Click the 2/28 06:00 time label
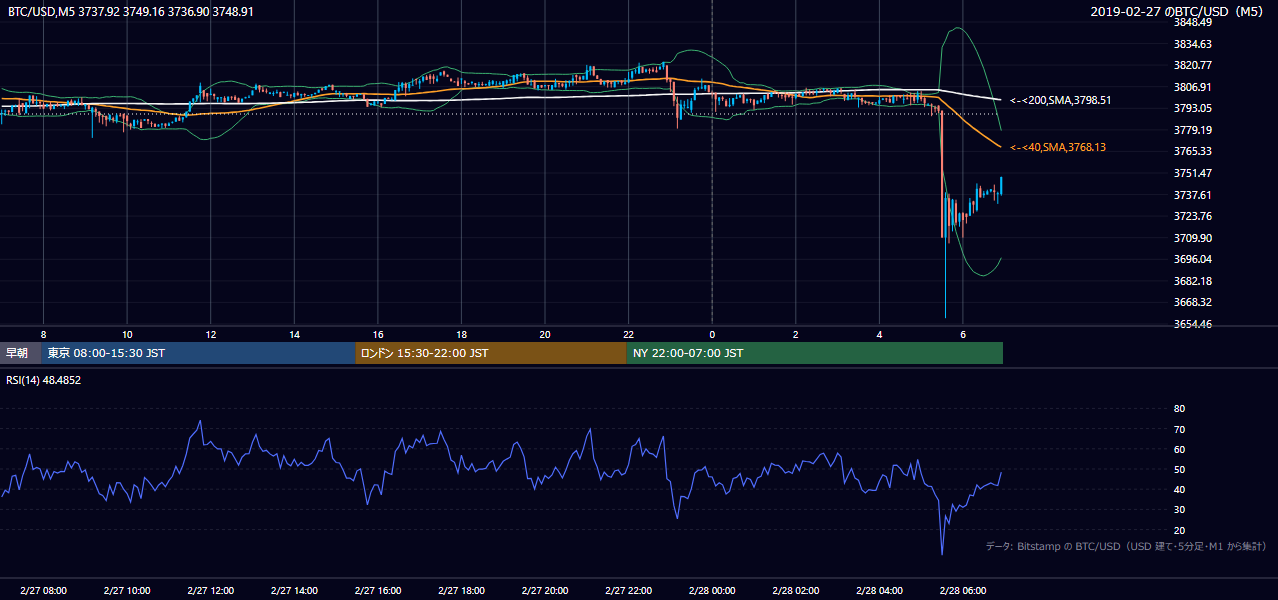 coord(963,591)
